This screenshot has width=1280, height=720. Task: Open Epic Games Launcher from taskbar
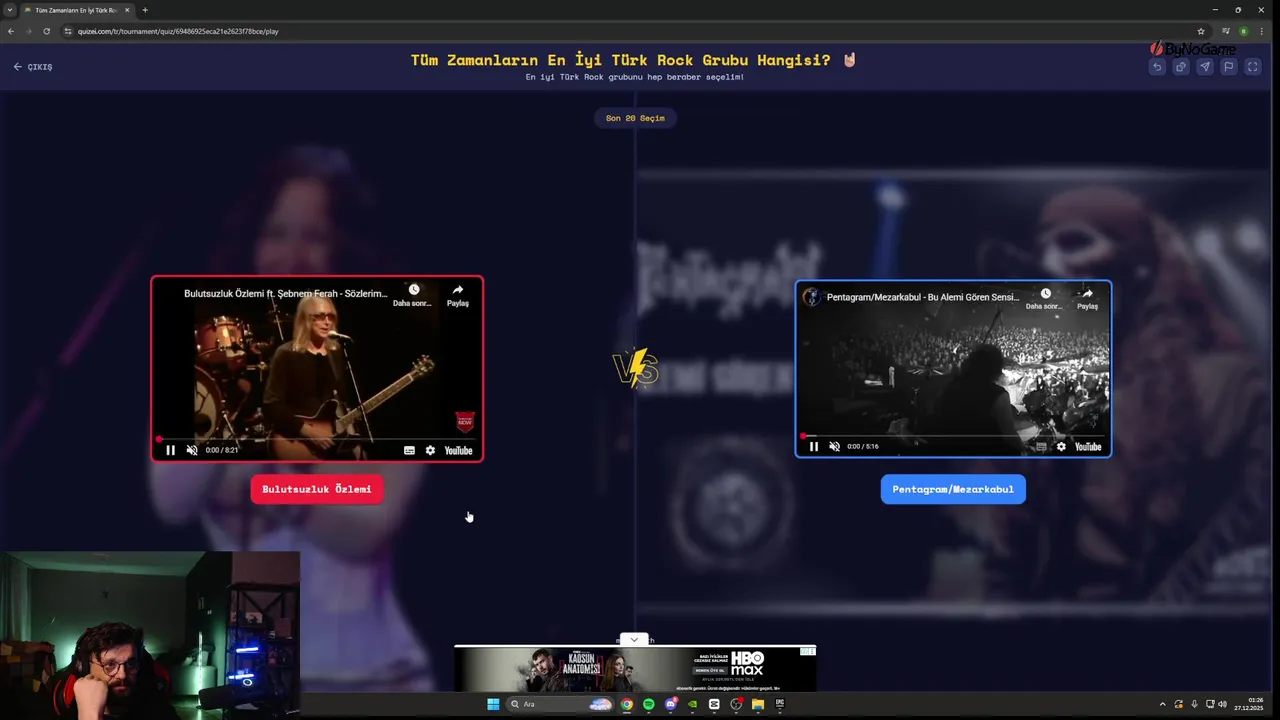click(780, 704)
